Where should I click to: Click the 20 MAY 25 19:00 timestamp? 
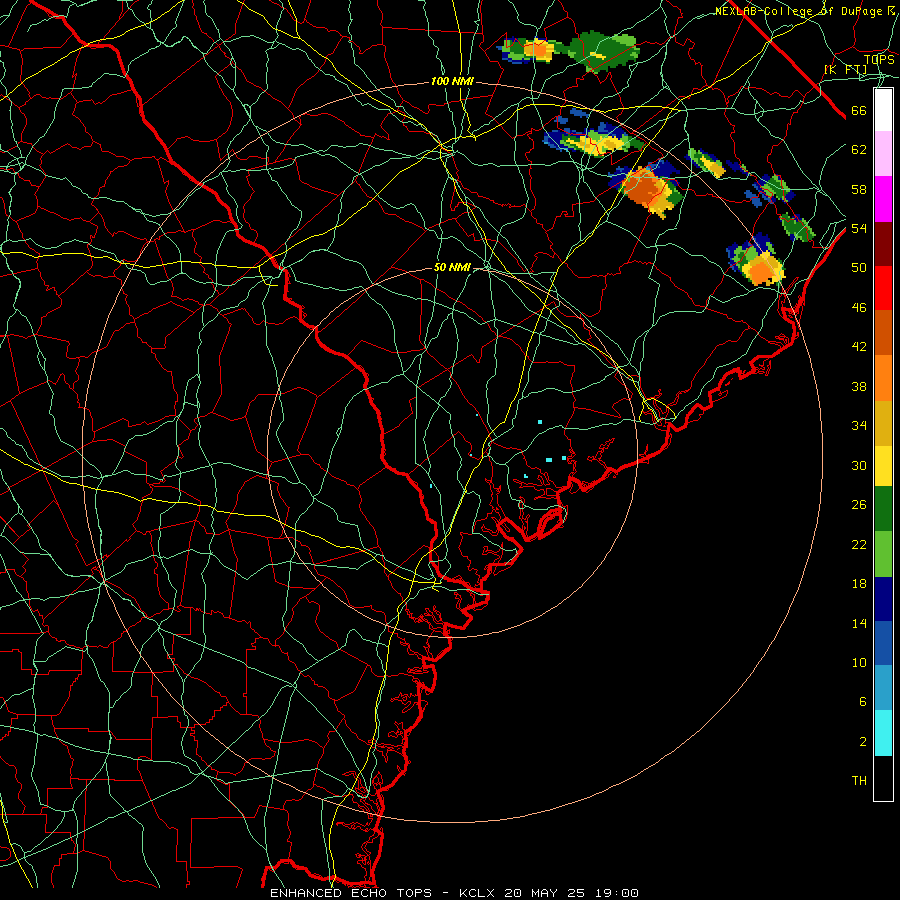coord(571,893)
